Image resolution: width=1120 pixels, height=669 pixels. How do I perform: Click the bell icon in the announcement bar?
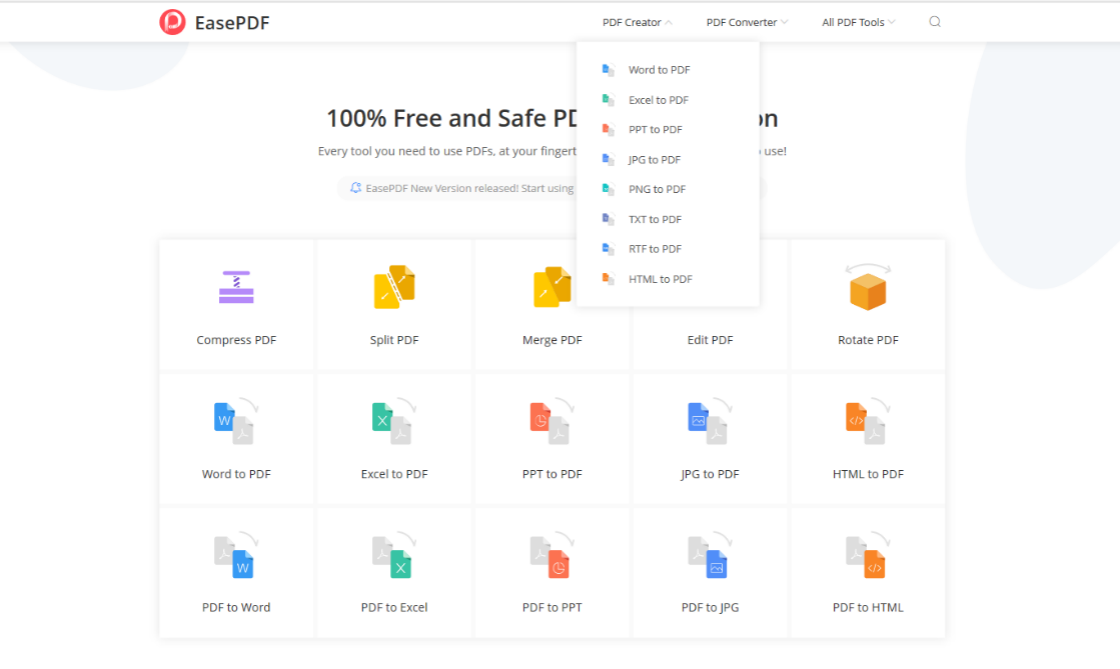point(355,188)
